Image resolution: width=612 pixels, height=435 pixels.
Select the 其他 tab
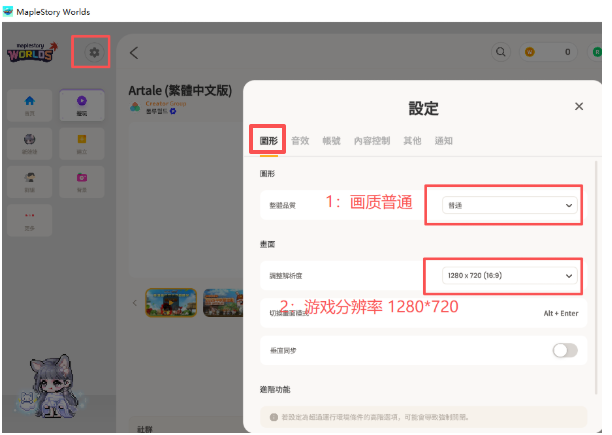pyautogui.click(x=412, y=141)
